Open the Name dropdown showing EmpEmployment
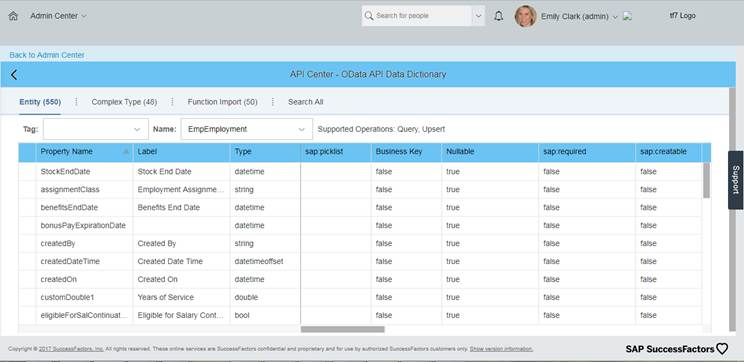Screen dimensions: 744x364 (247, 129)
